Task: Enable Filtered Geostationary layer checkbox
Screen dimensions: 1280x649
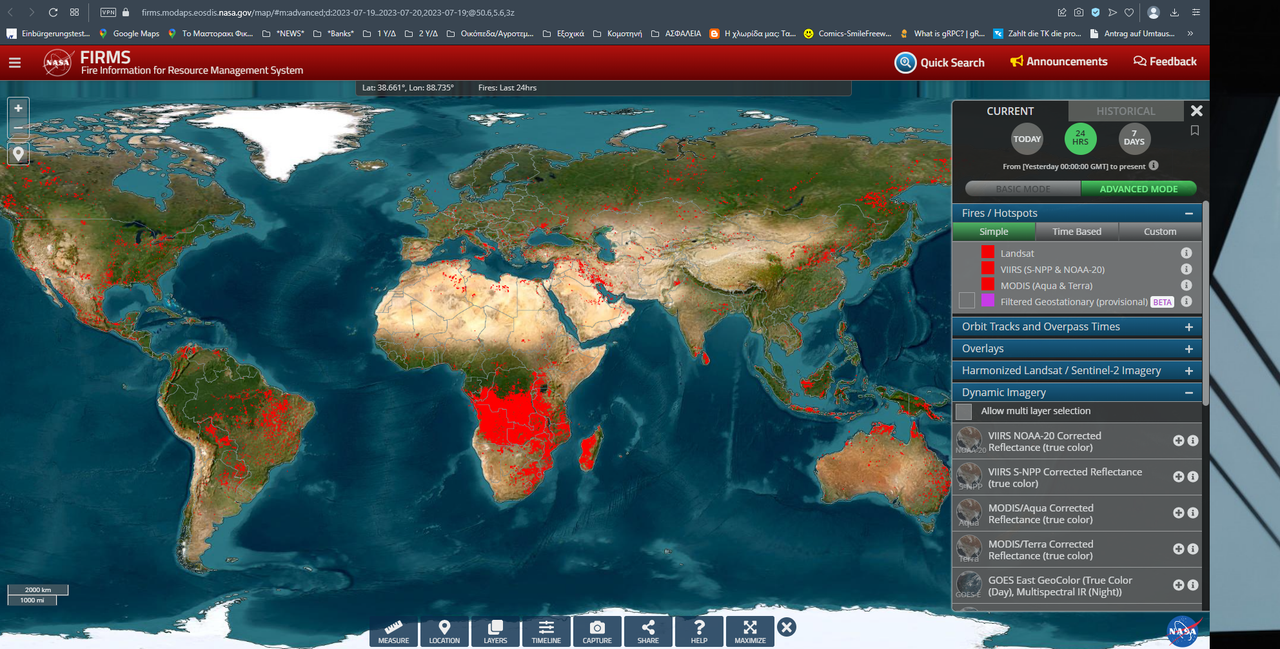Action: 966,301
